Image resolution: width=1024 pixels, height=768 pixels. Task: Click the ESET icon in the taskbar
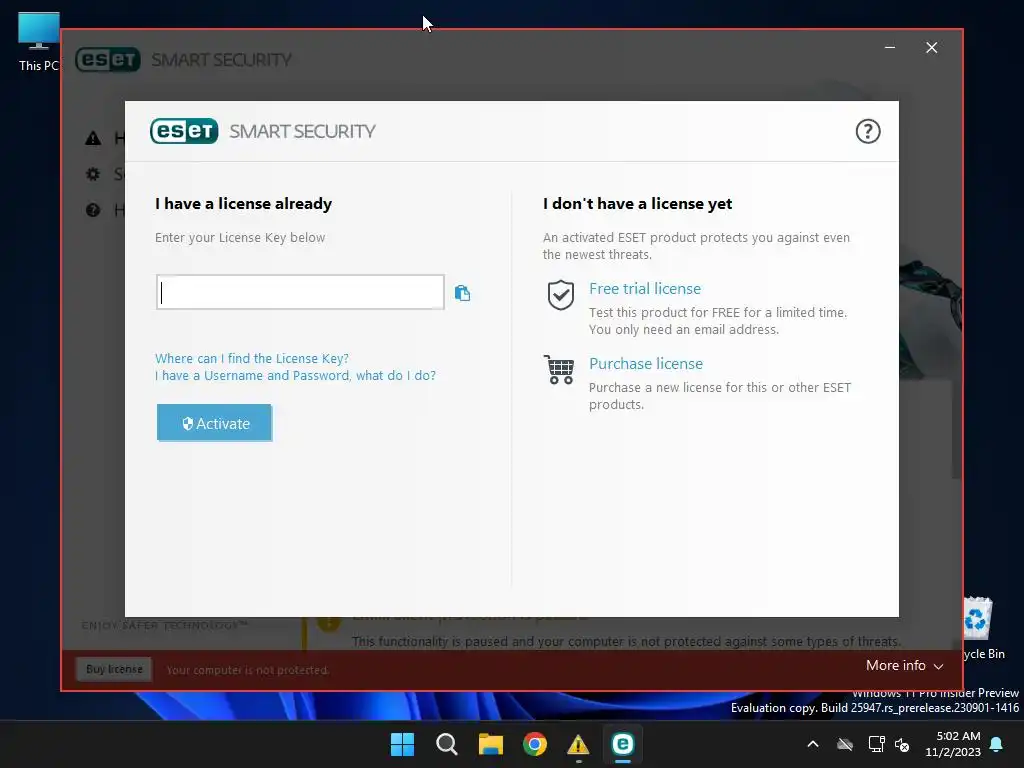[x=622, y=744]
